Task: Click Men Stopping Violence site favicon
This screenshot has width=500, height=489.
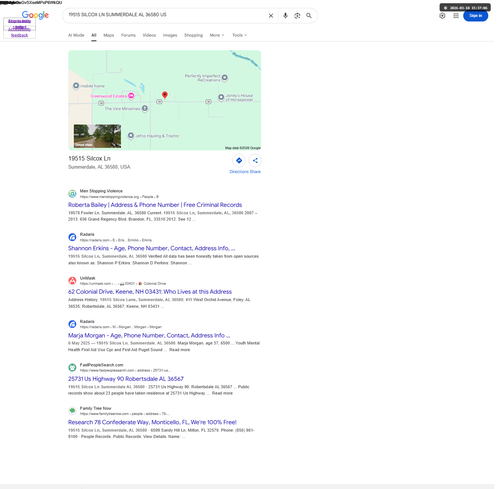Action: [x=72, y=193]
